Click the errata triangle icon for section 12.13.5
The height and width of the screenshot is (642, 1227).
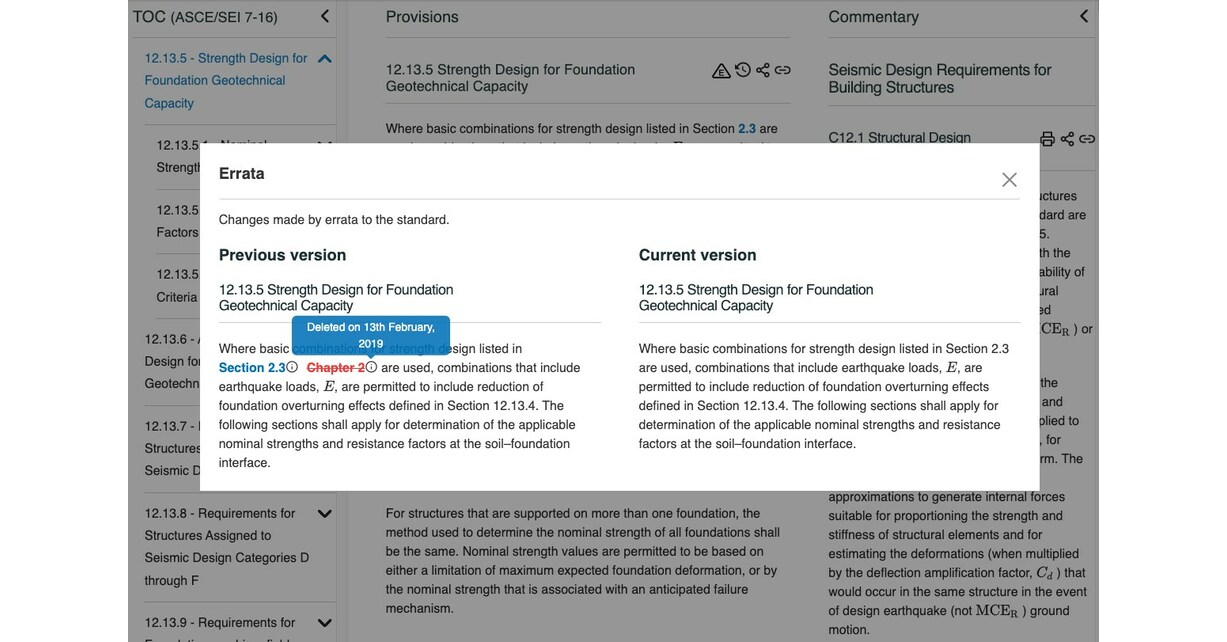click(721, 70)
